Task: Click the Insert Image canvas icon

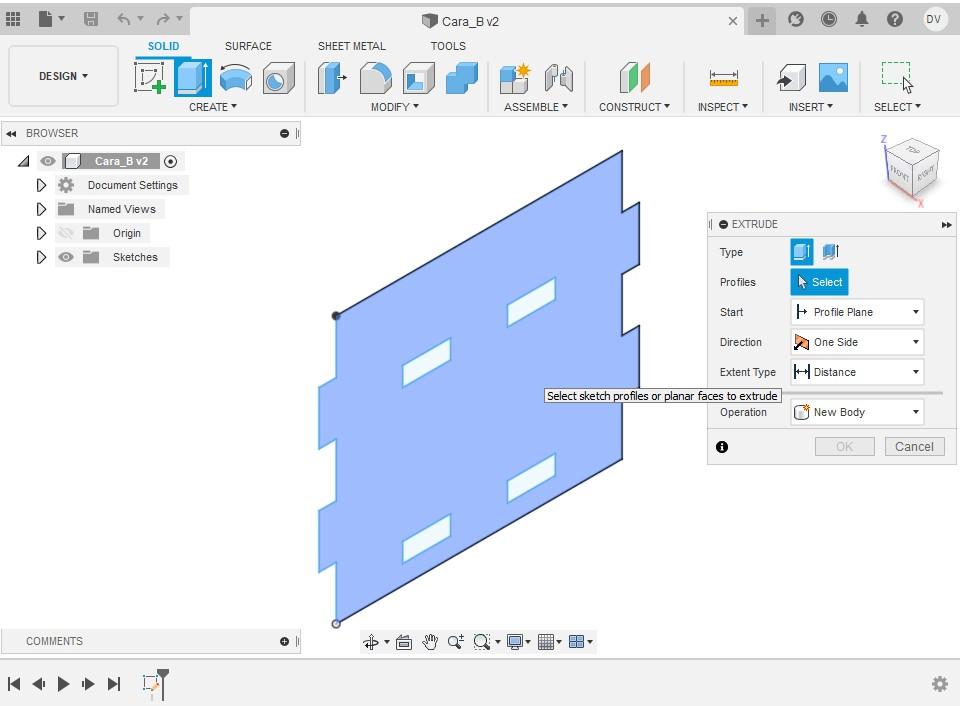Action: tap(833, 78)
